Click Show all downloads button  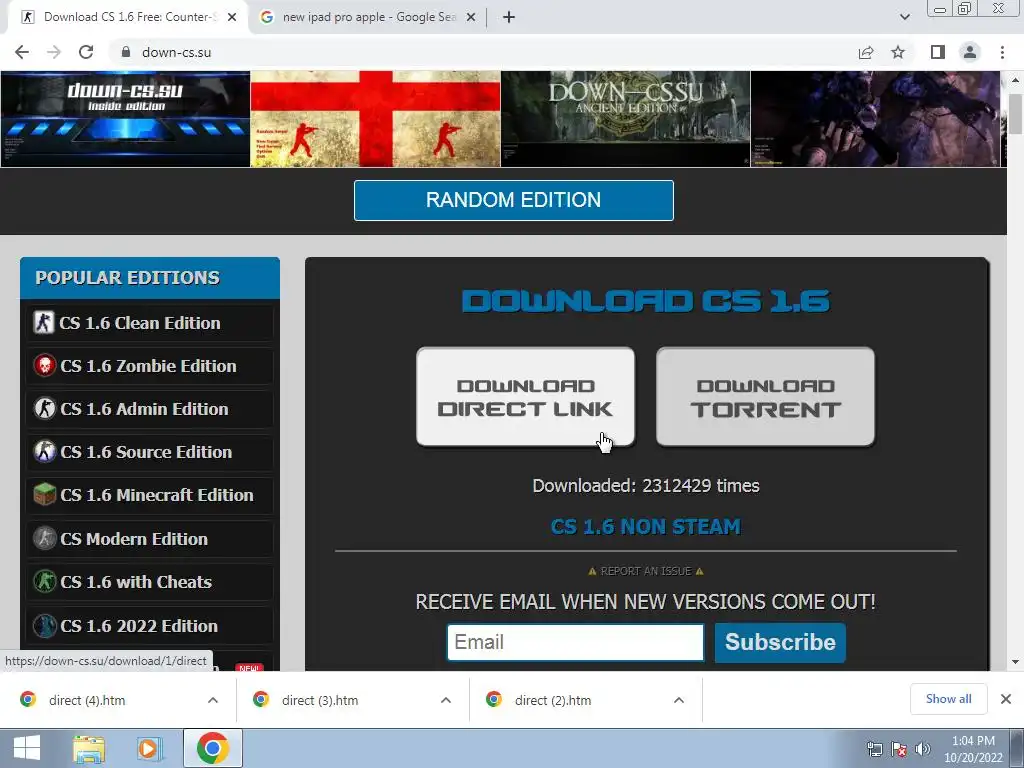coord(948,699)
